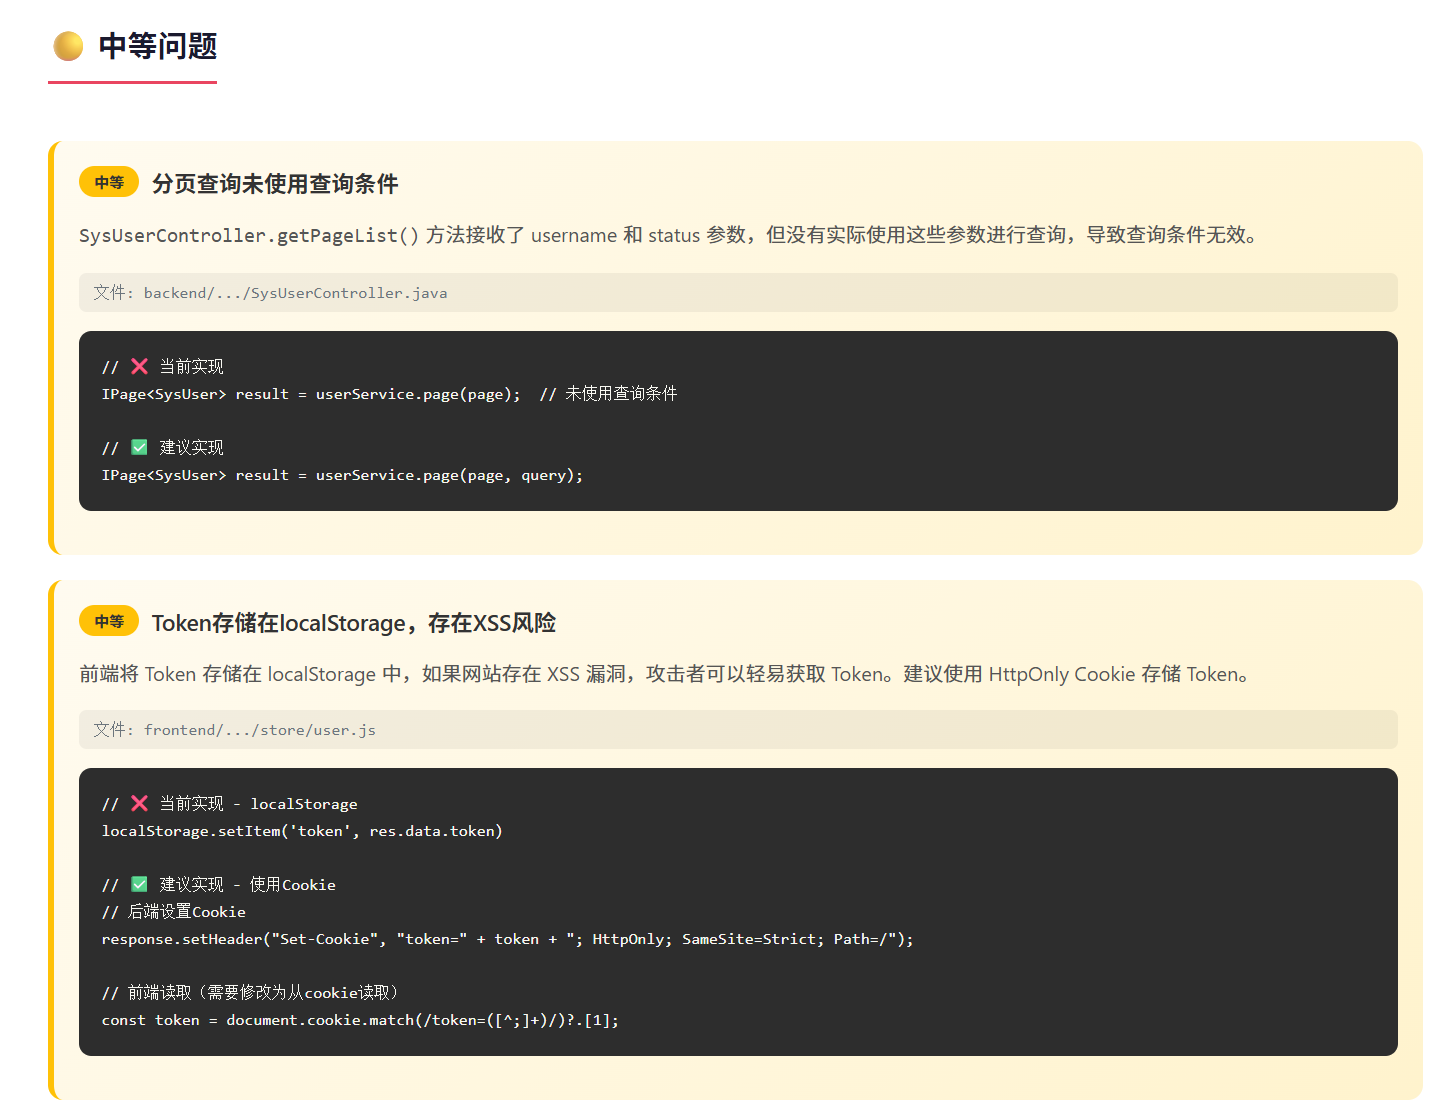Click the 后端设置Cookie code comment
The height and width of the screenshot is (1109, 1455).
(x=174, y=912)
